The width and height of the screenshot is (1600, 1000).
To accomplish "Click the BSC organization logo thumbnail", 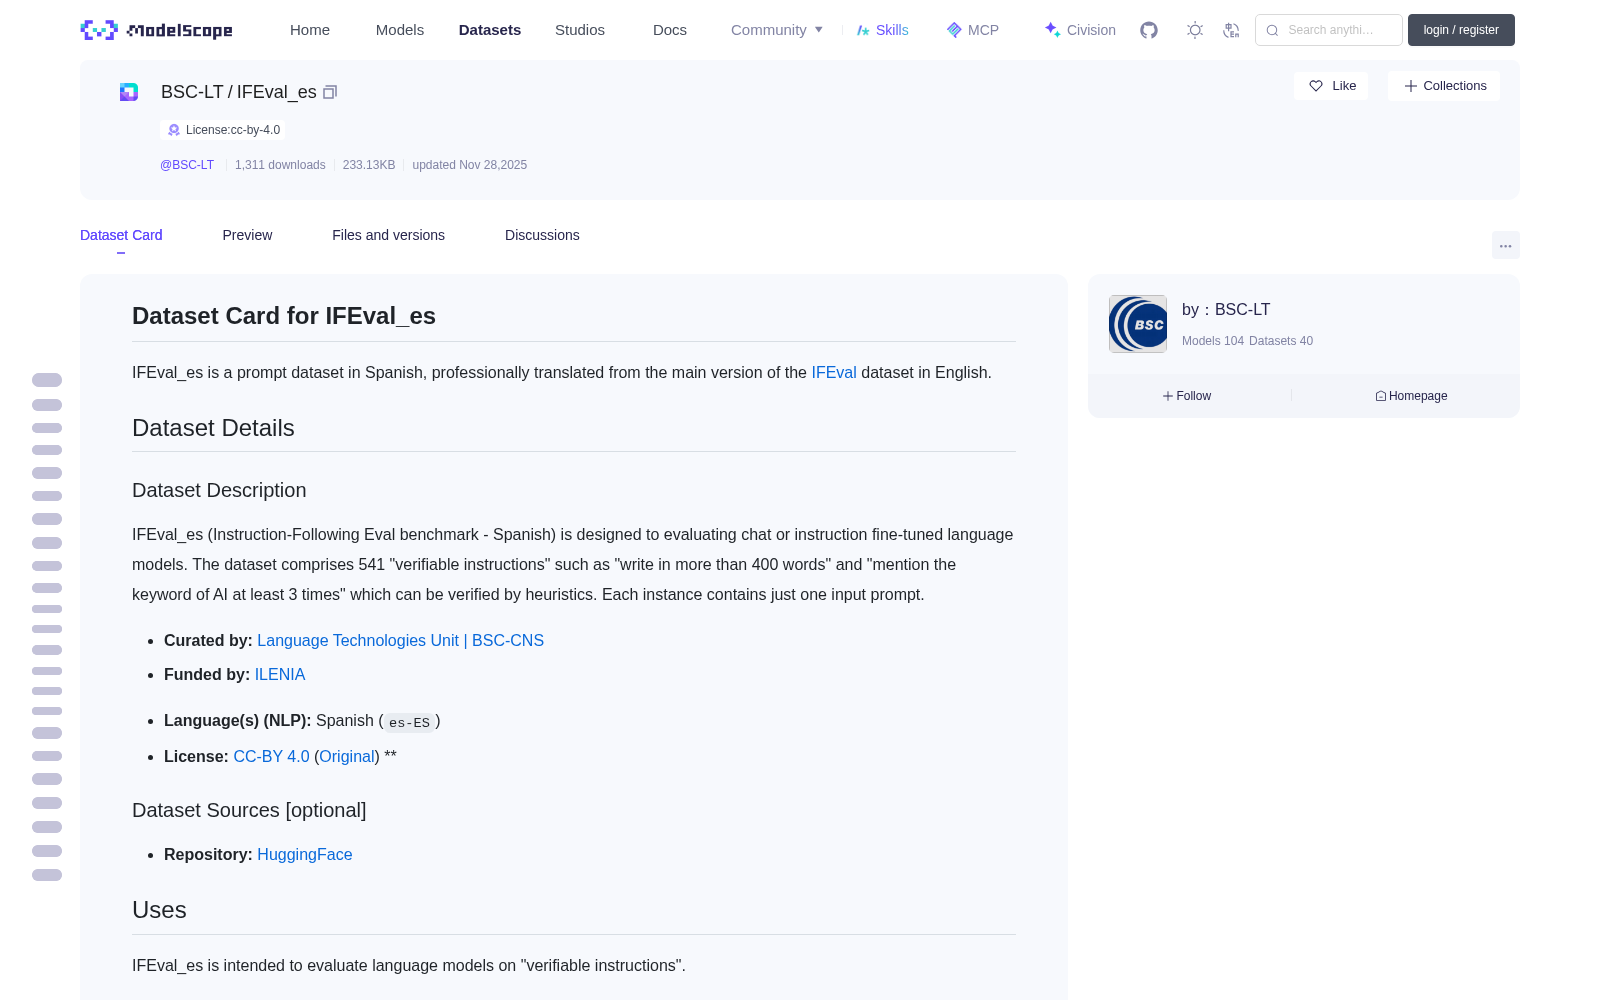I will coord(1138,324).
